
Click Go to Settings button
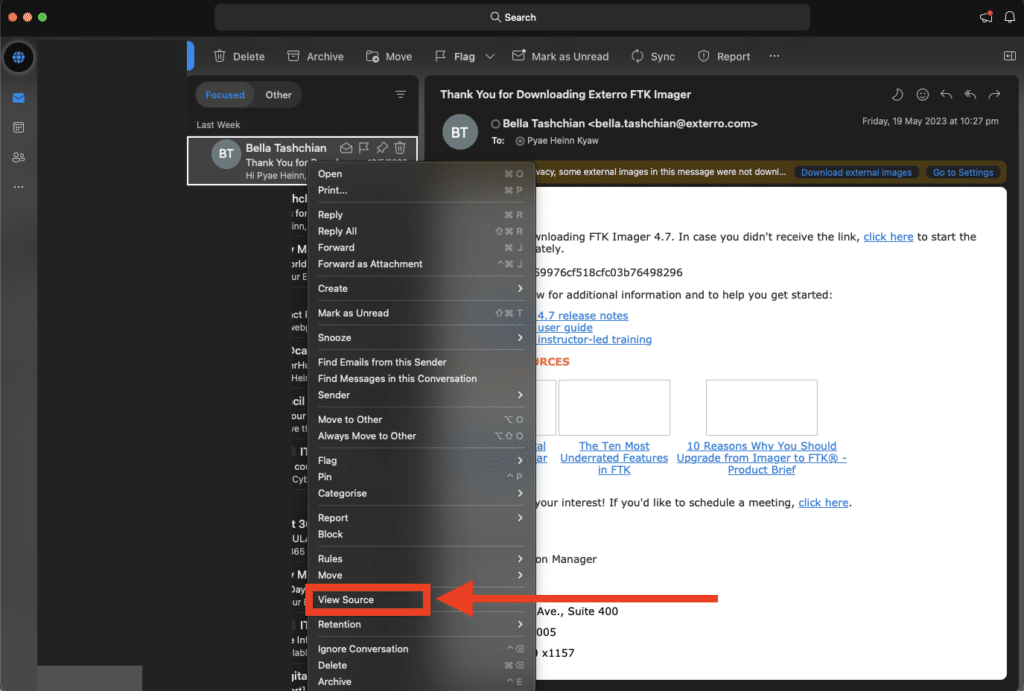pyautogui.click(x=963, y=172)
